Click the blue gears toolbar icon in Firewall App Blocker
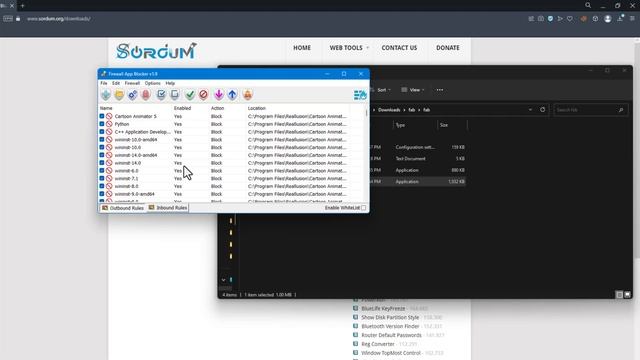 click(x=133, y=95)
